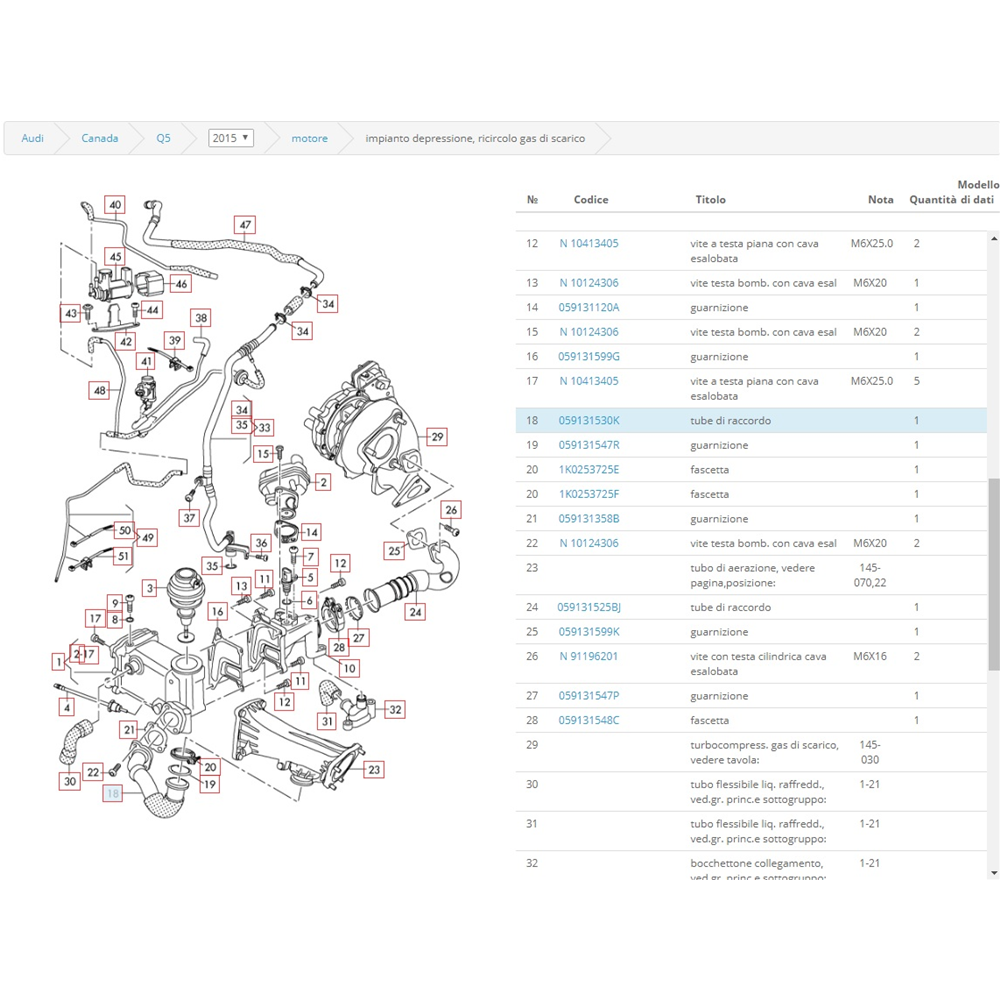Select callout 30 at the lower left hose

pos(69,781)
